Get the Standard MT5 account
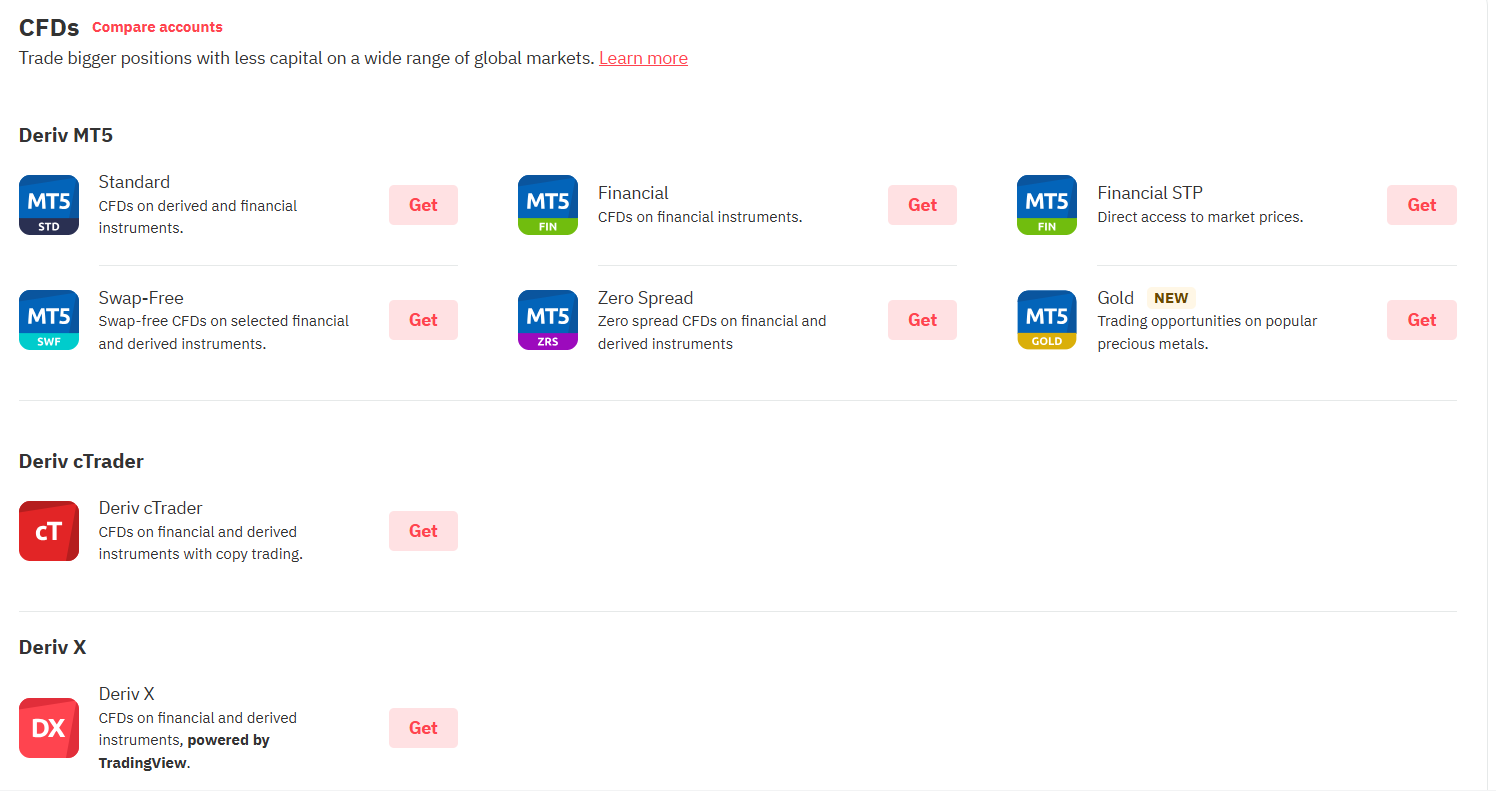This screenshot has width=1496, height=793. (423, 205)
